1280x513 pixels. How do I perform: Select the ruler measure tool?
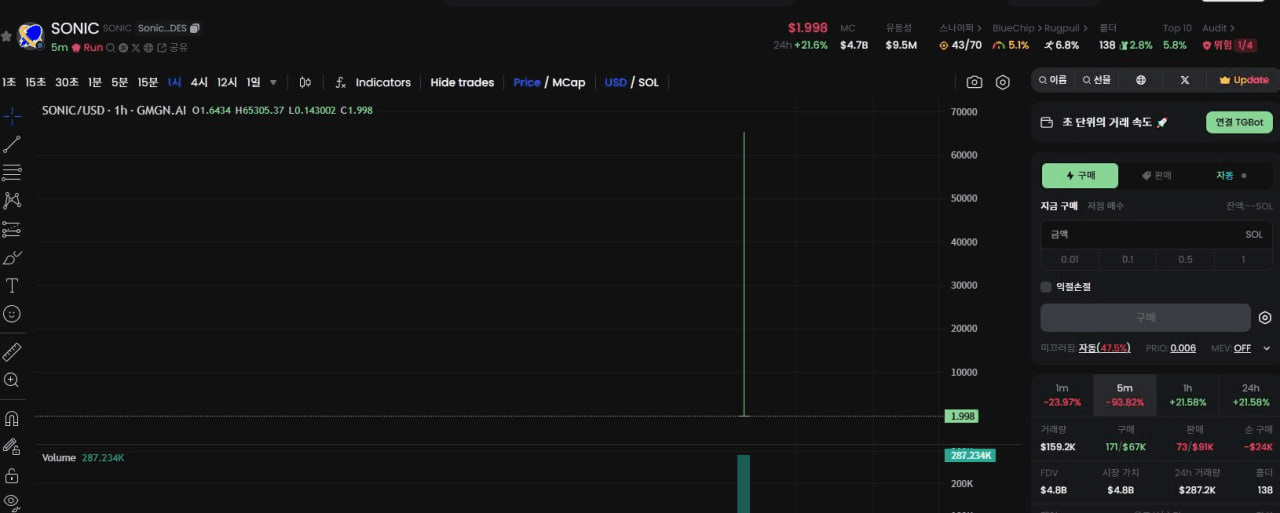point(12,352)
